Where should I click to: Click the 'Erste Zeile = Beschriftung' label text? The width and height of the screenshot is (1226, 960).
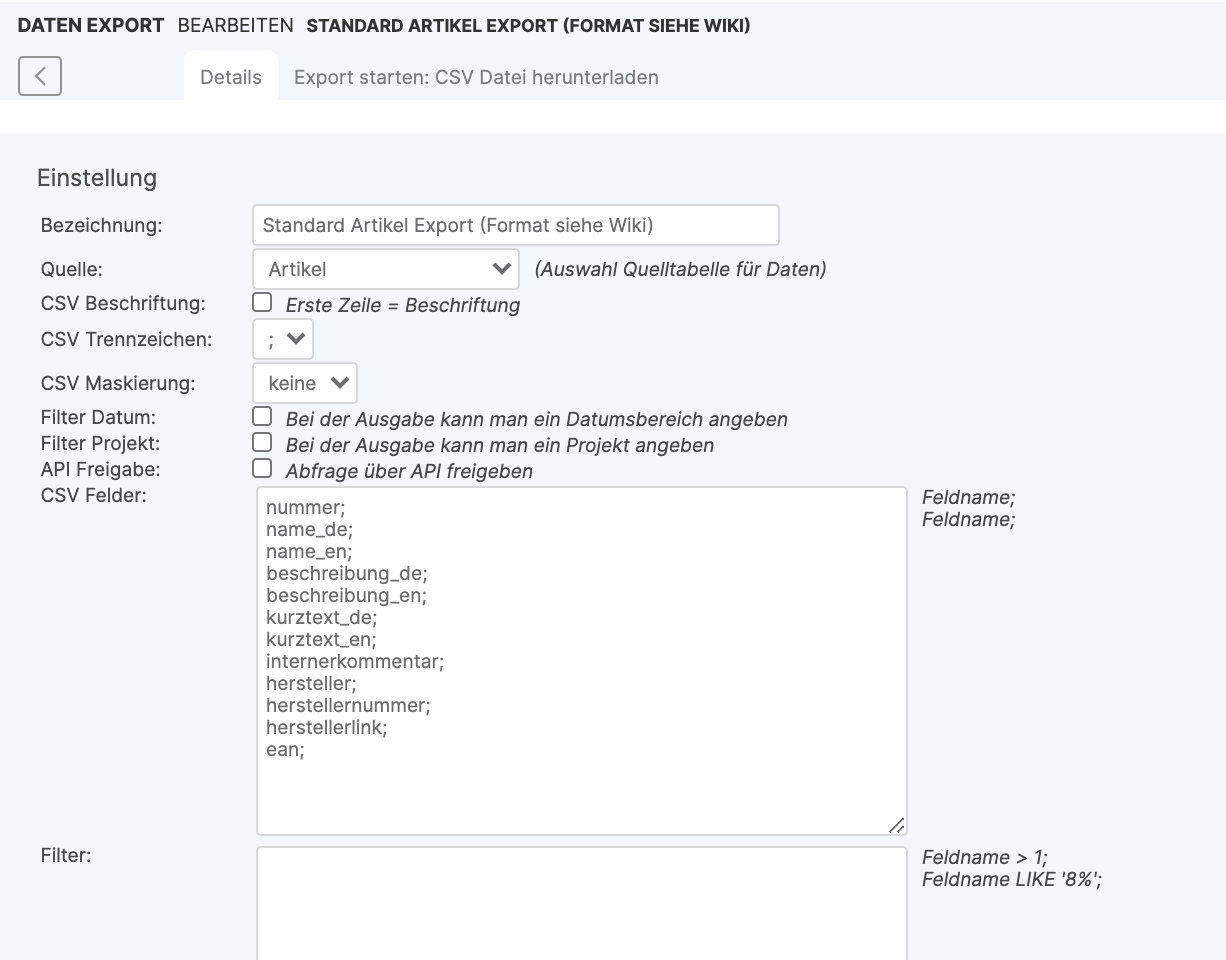[x=402, y=305]
